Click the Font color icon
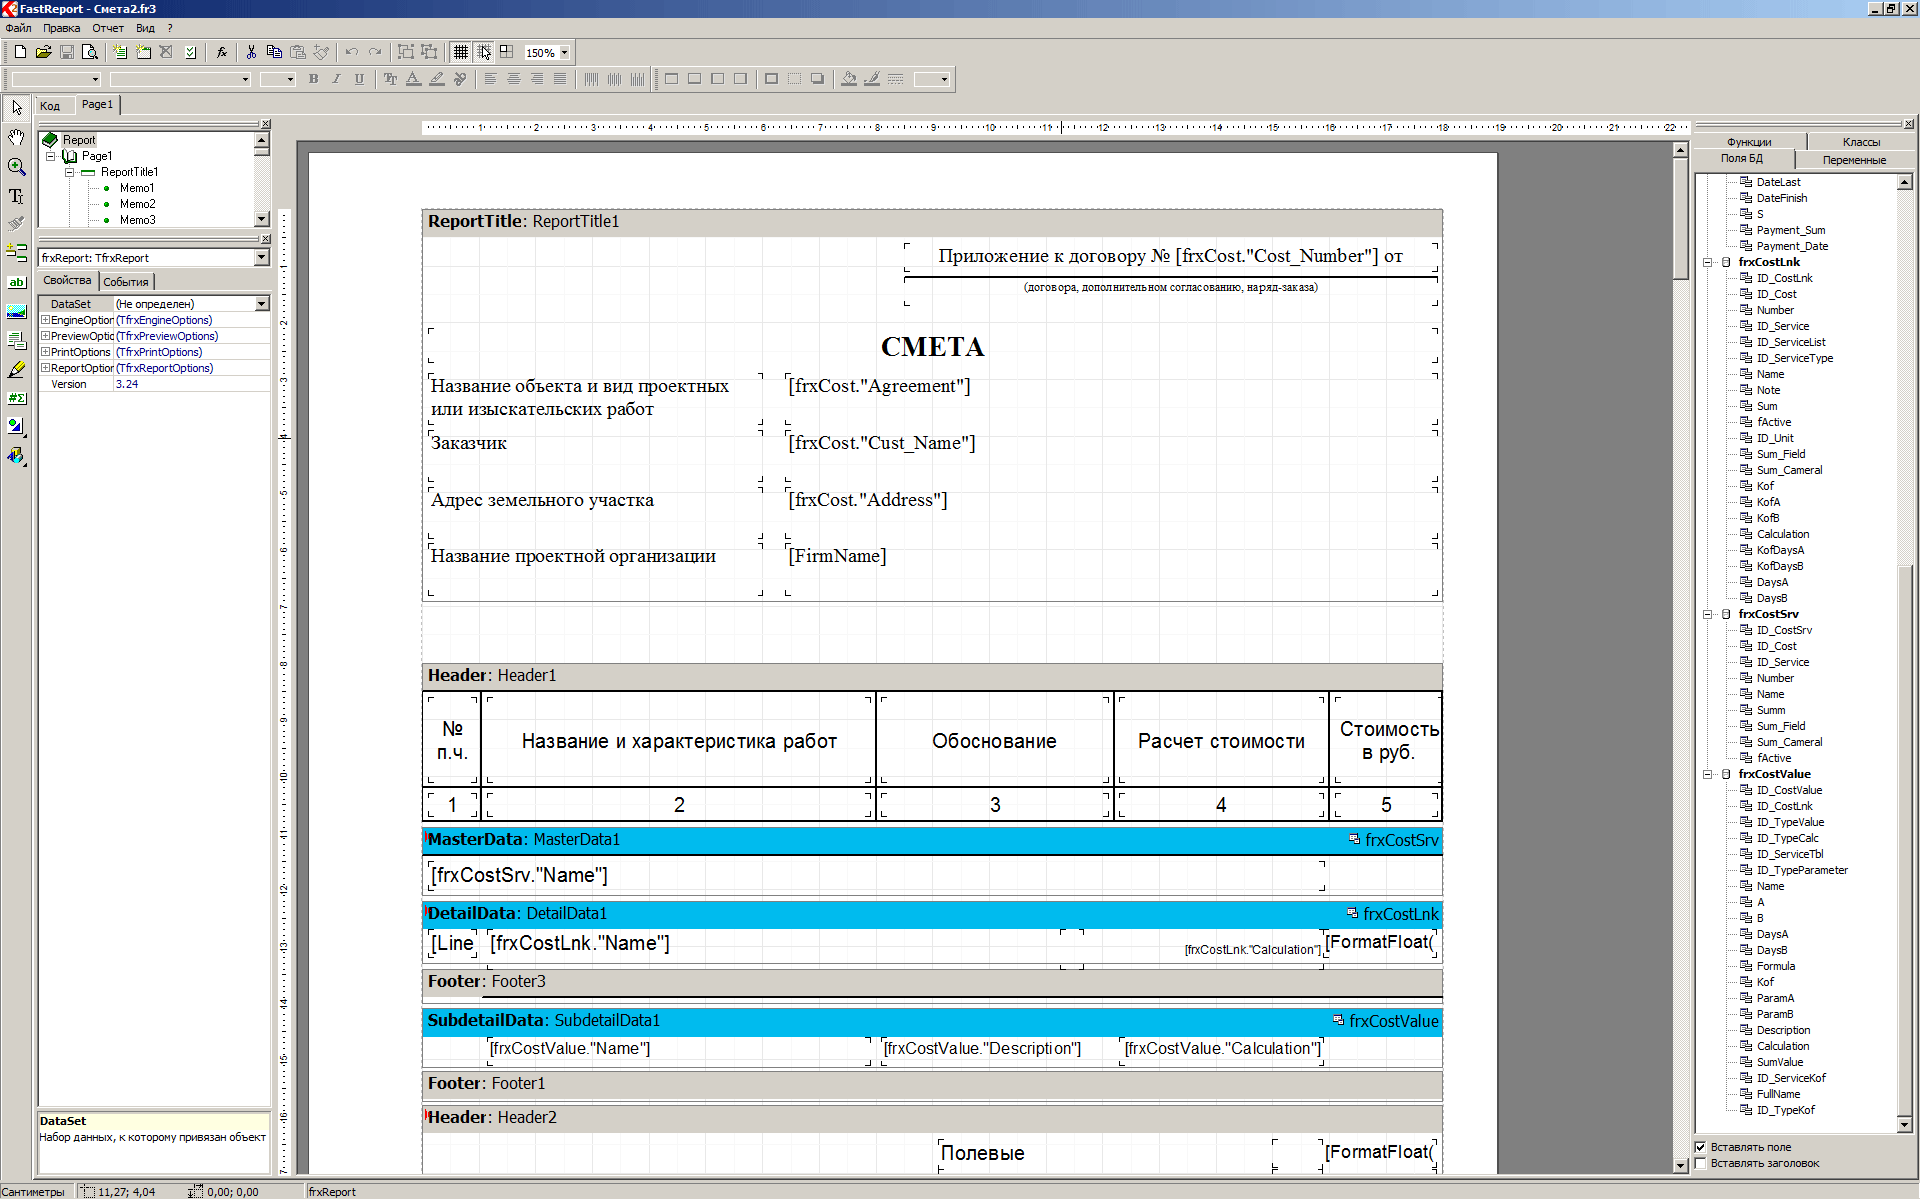Viewport: 1920px width, 1200px height. pos(413,79)
